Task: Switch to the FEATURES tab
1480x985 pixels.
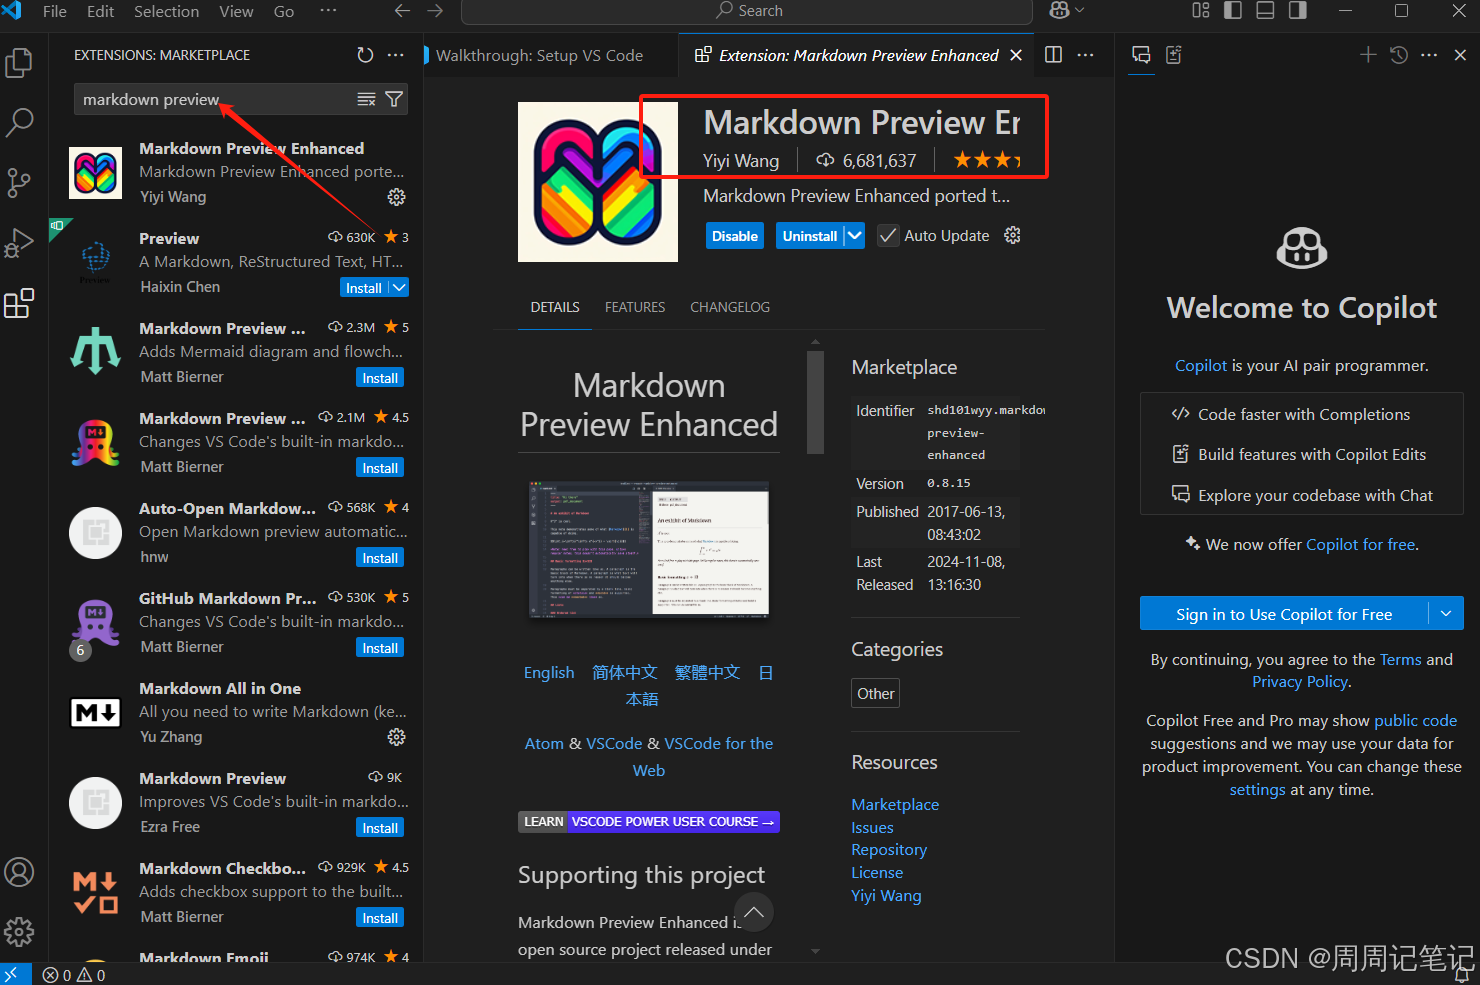Action: [635, 307]
